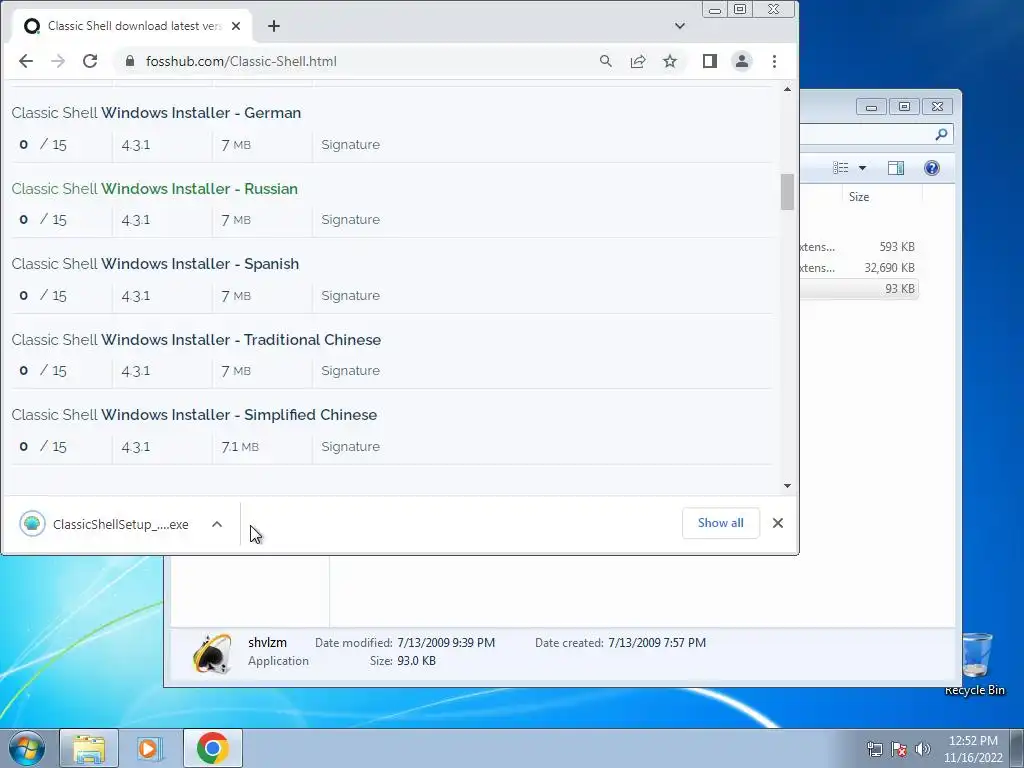
Task: Close the Classic Shell download tab
Action: click(236, 26)
